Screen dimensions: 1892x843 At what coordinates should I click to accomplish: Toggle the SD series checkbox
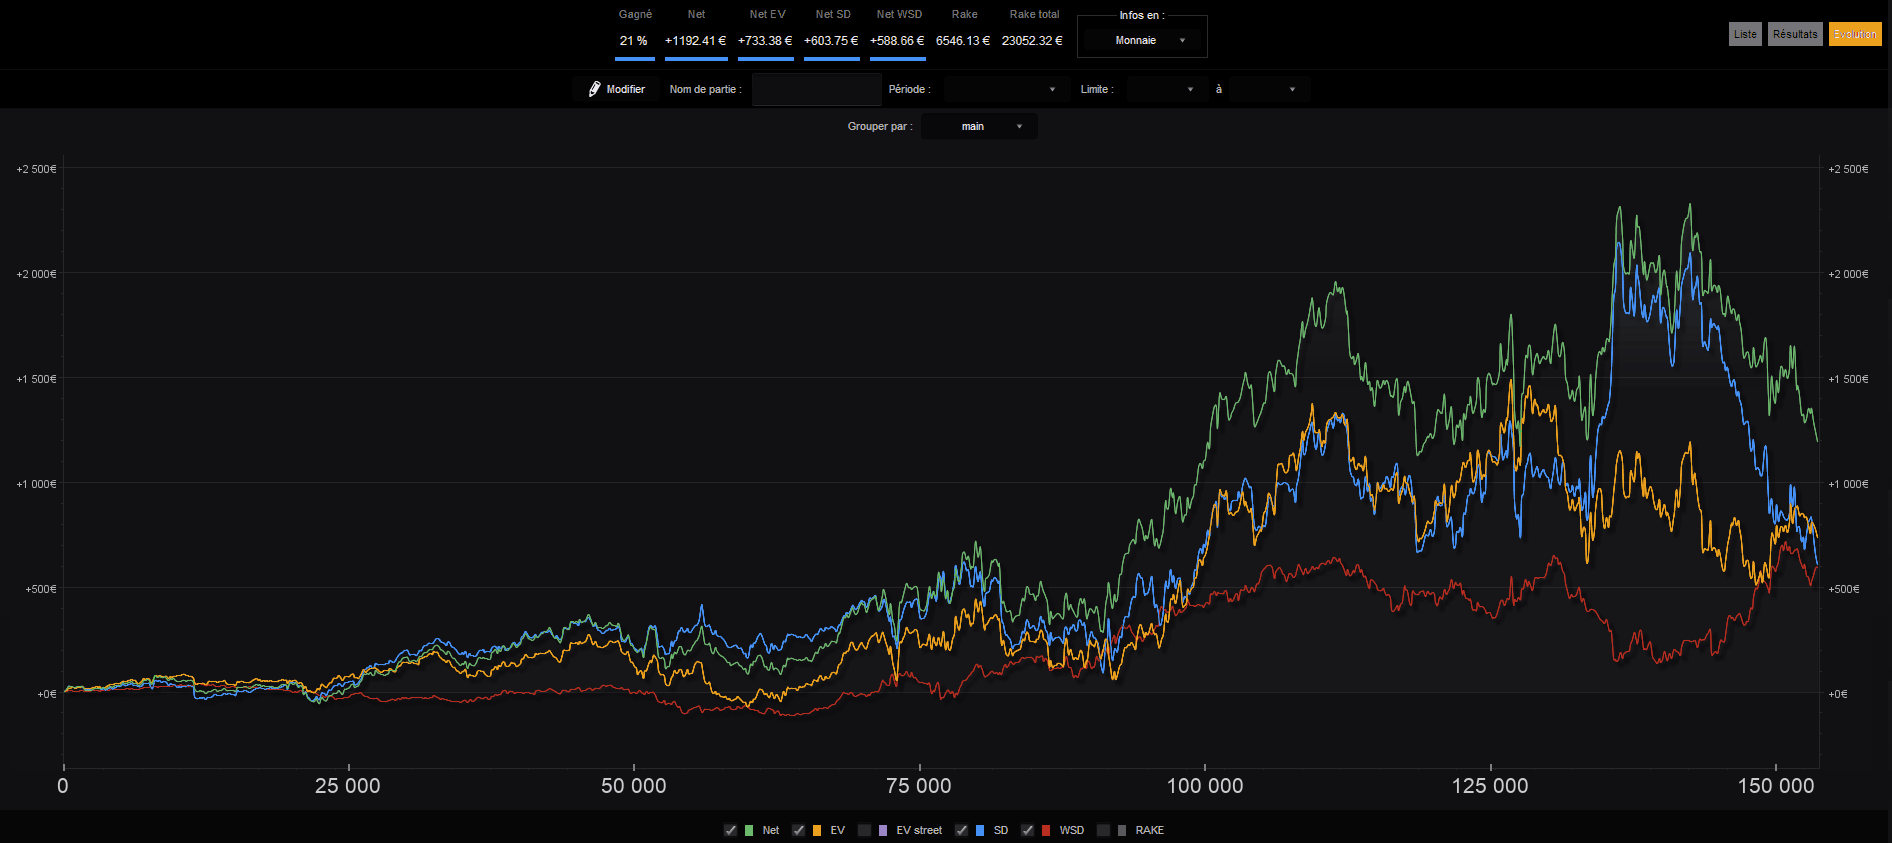coord(961,830)
